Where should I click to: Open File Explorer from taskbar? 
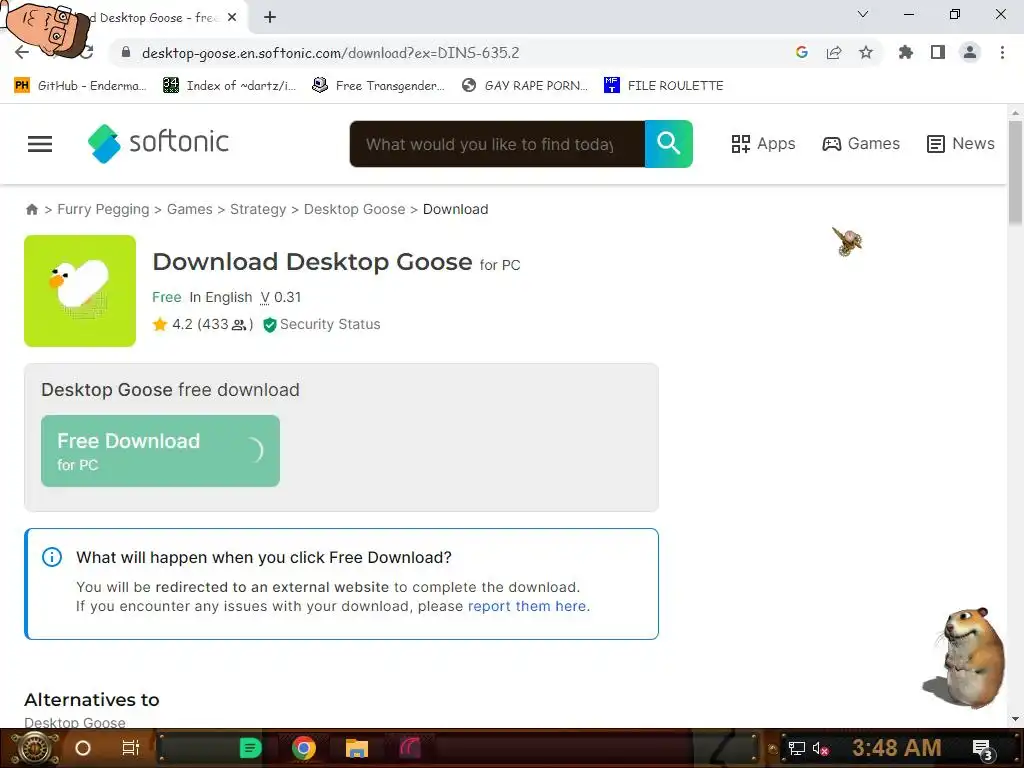click(x=357, y=748)
